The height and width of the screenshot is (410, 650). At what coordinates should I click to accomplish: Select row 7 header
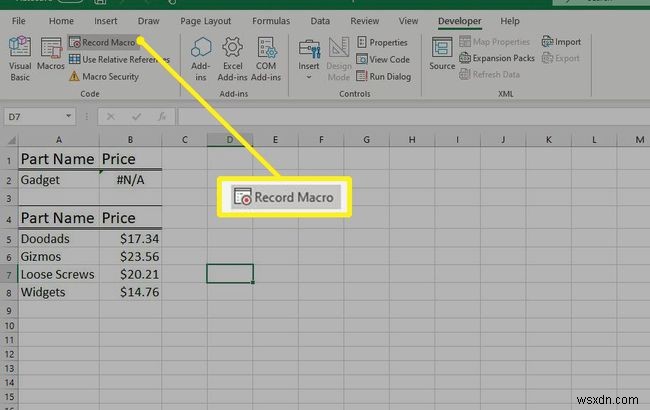pos(9,274)
